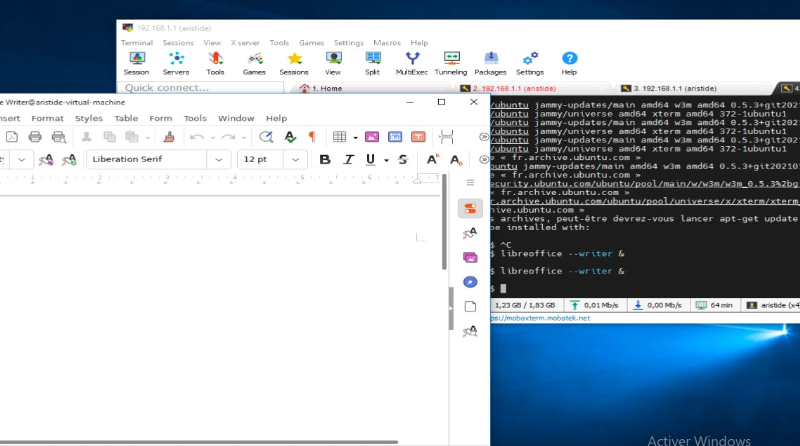
Task: Click the Insert Image icon
Action: coord(372,137)
